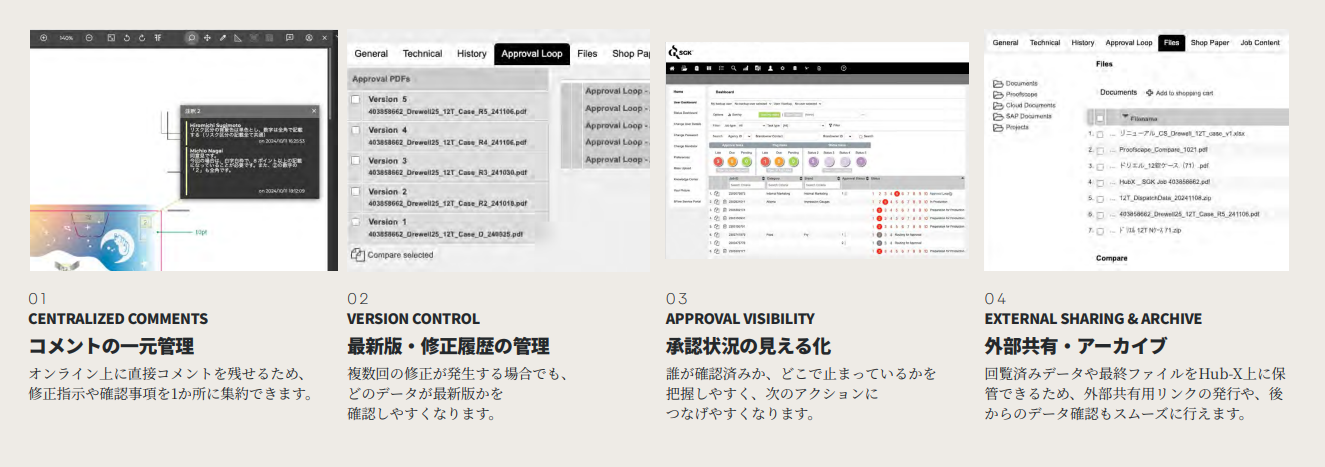Sort files using the Filename triangle arrow
The width and height of the screenshot is (1325, 467).
(x=1125, y=116)
